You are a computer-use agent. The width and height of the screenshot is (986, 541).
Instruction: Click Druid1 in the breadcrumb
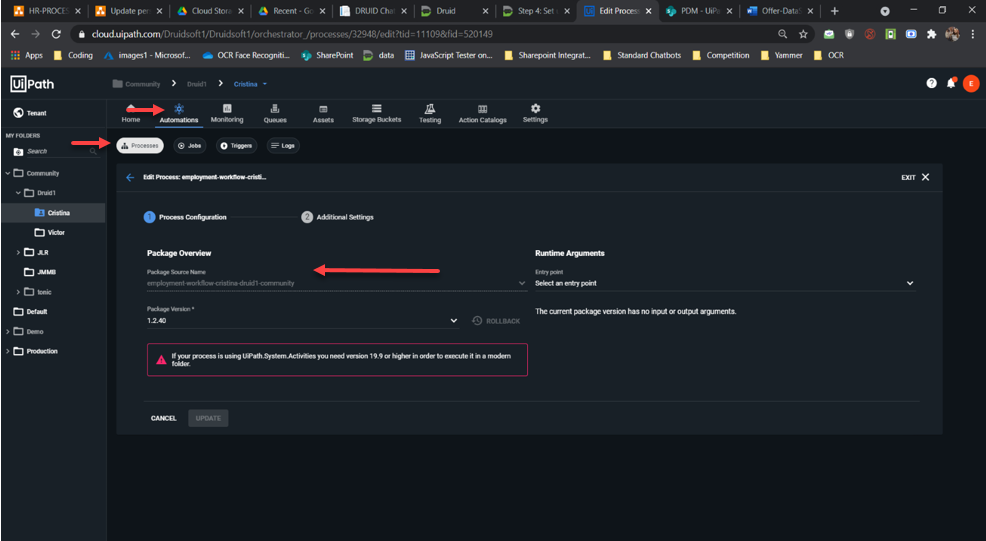tap(197, 84)
